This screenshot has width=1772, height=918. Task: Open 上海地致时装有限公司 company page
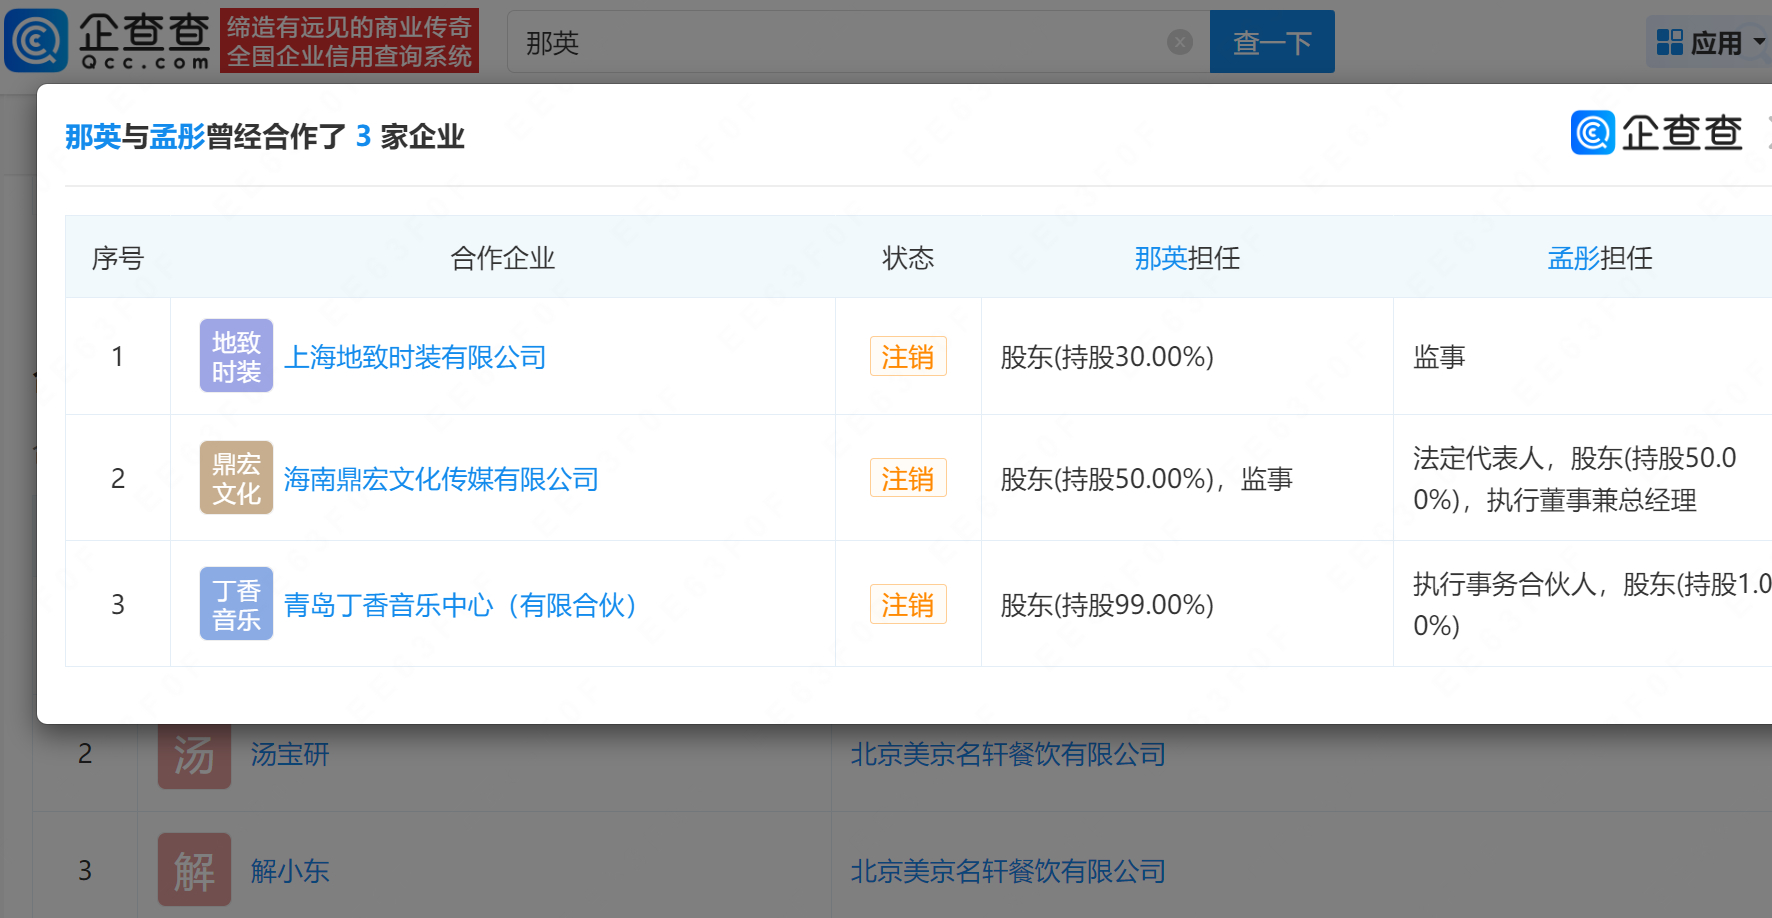415,357
